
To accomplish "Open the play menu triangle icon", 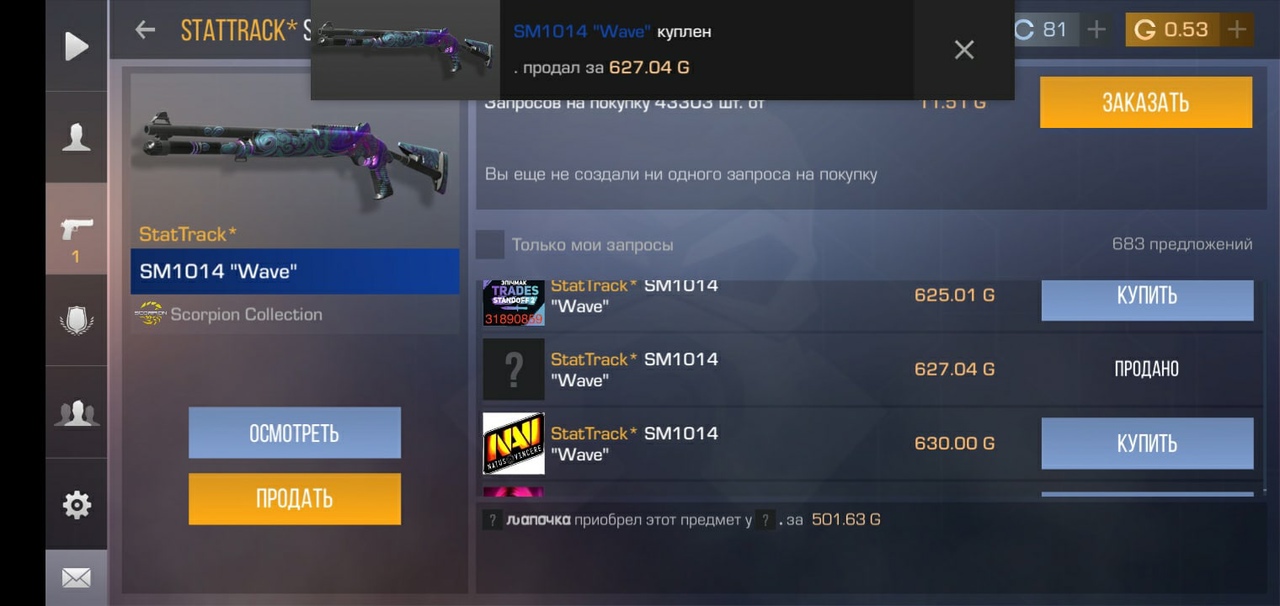I will pos(77,46).
